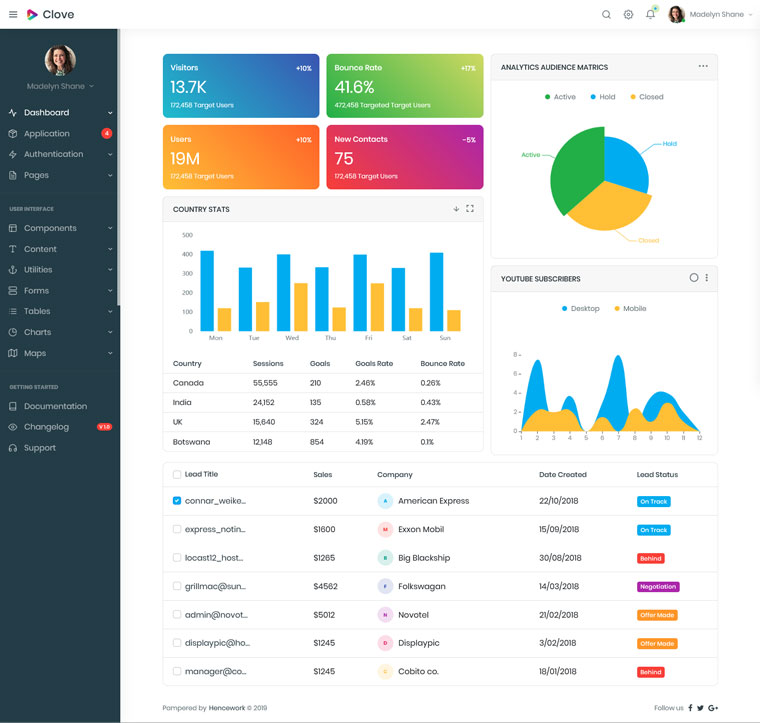The image size is (760, 723).
Task: Uncheck the connar_weike lead checkbox
Action: coord(177,501)
